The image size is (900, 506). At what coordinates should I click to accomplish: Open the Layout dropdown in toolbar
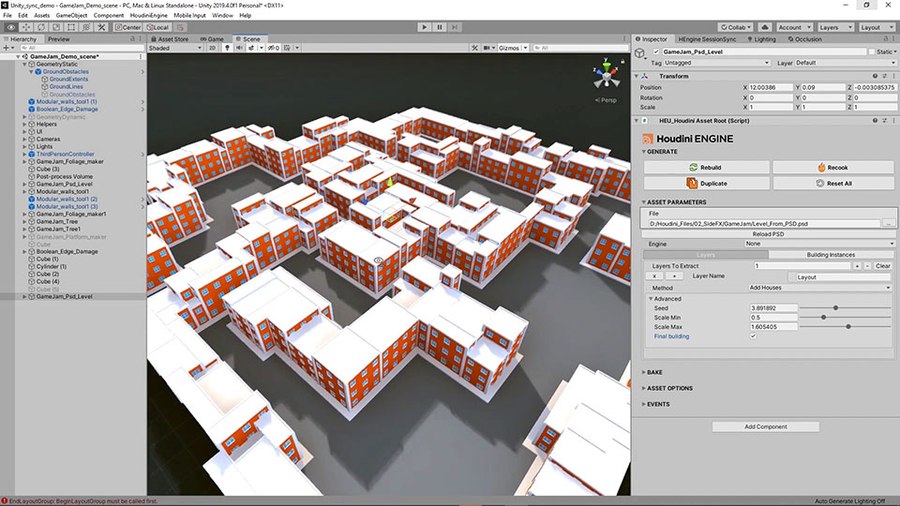pos(876,27)
